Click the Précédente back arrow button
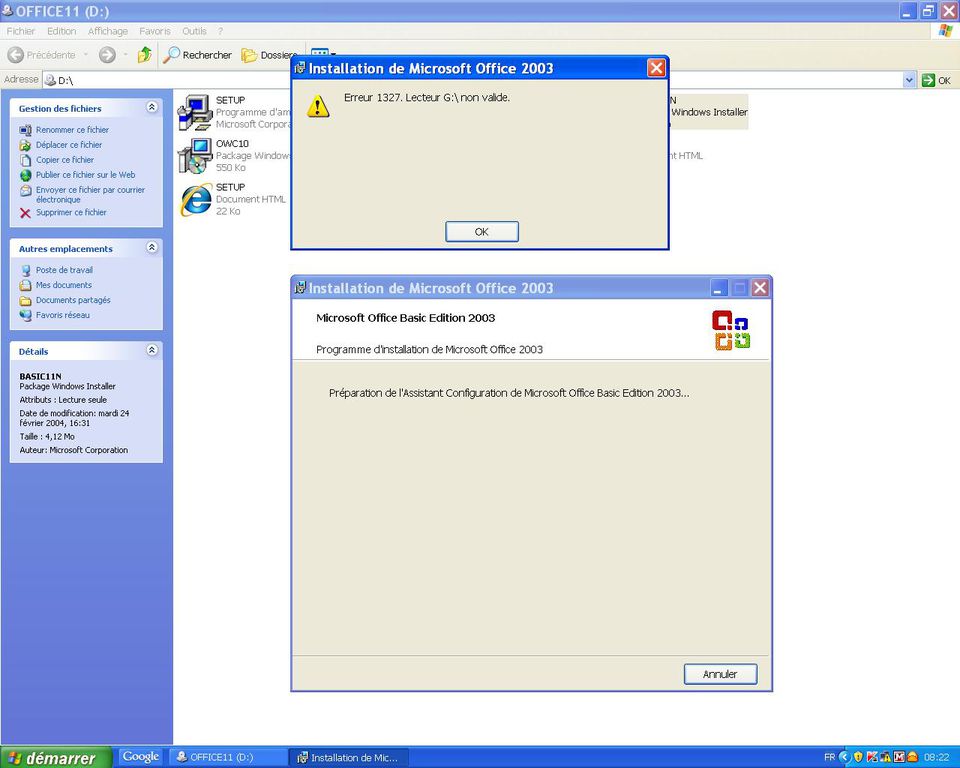This screenshot has width=960, height=768. [16, 55]
